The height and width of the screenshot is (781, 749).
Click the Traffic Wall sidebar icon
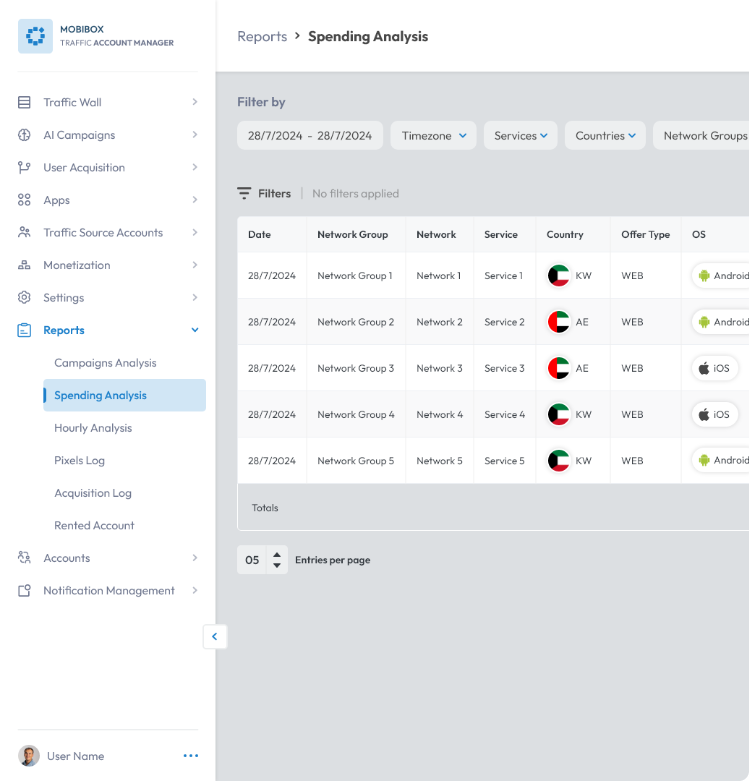click(x=24, y=102)
